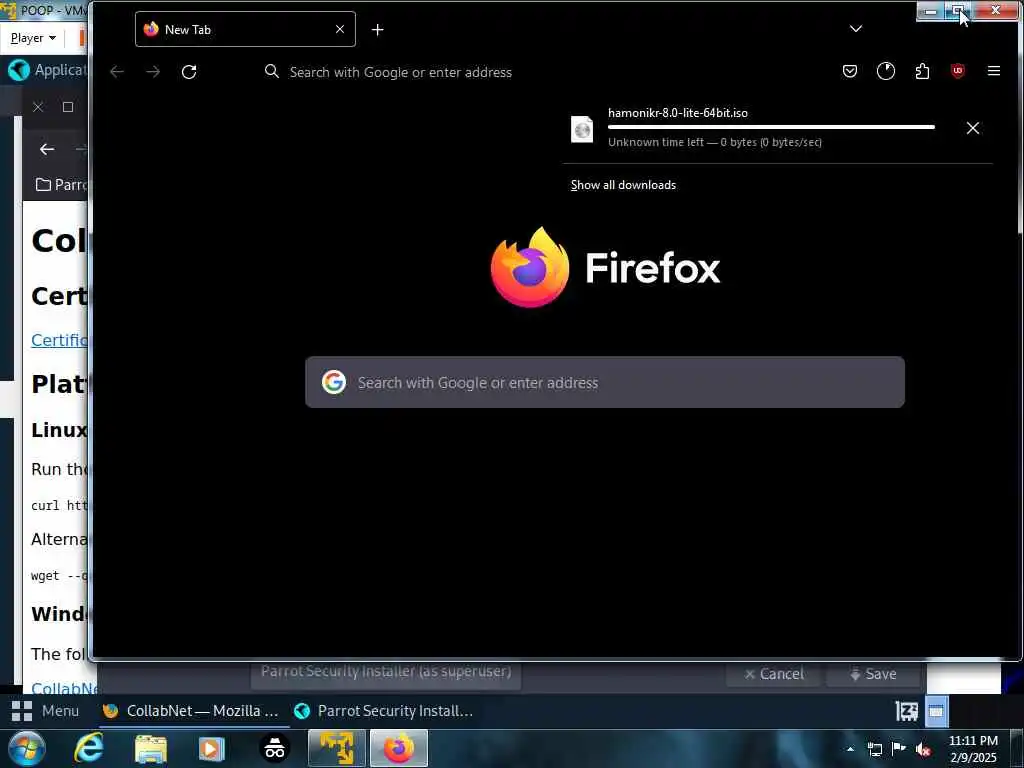Expand the list all tabs chevron
Viewport: 1024px width, 768px height.
pos(856,29)
